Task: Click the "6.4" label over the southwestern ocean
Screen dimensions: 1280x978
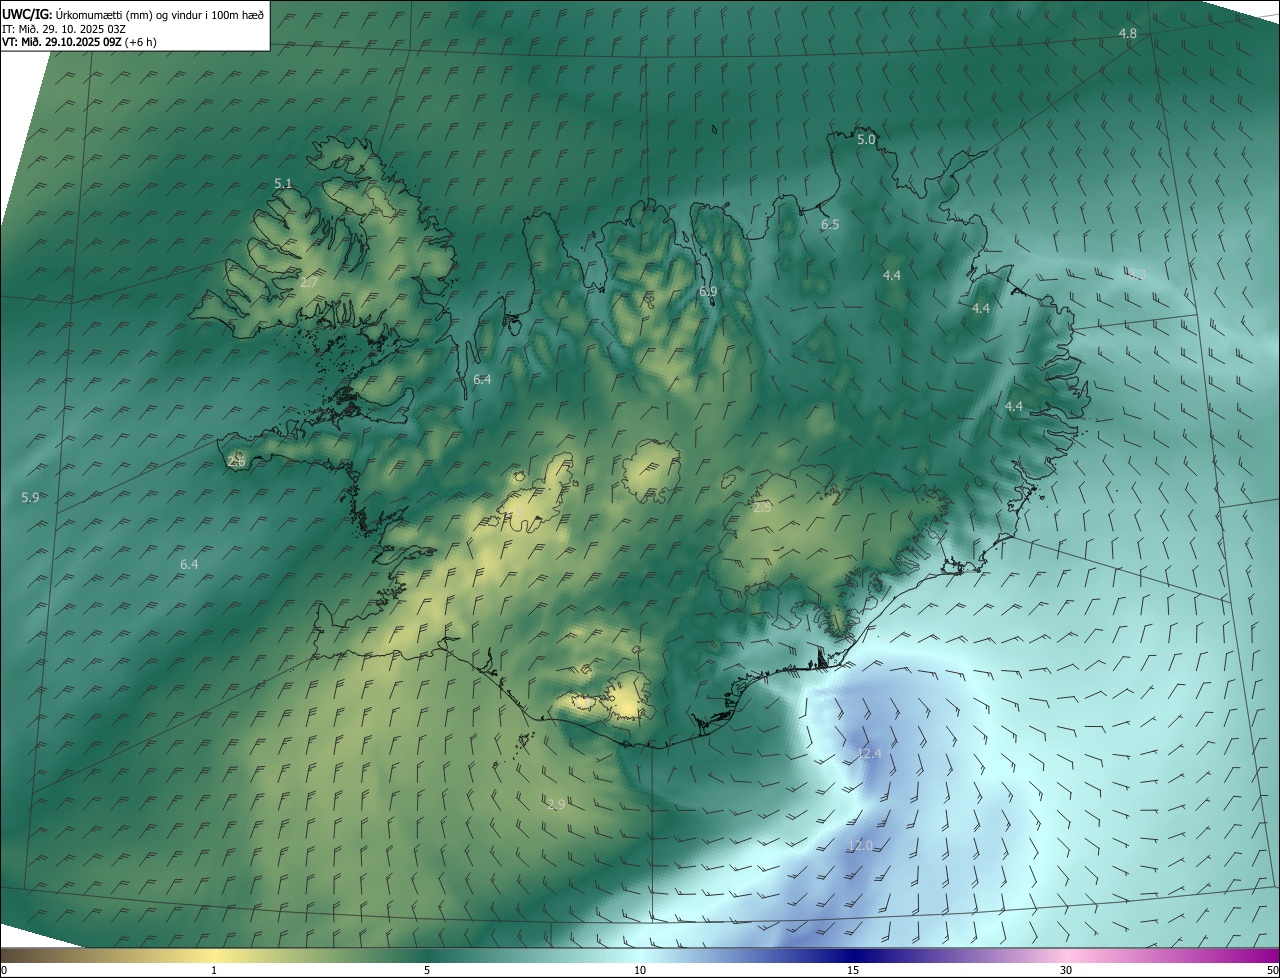Action: point(189,565)
